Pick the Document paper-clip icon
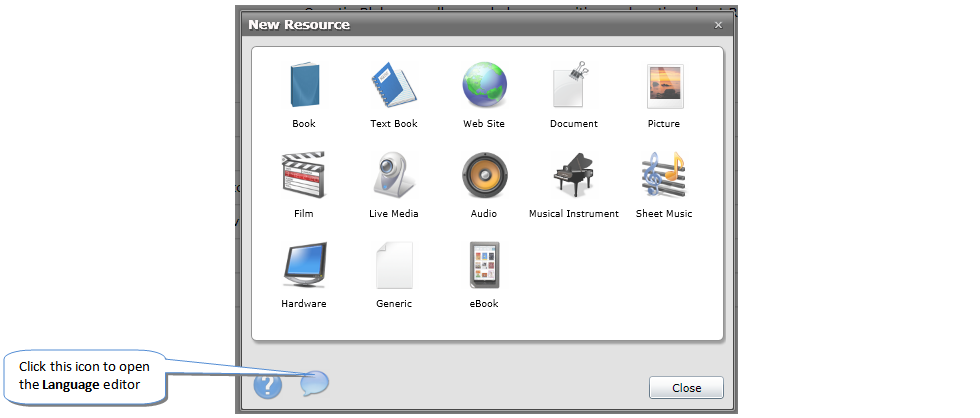Image resolution: width=980 pixels, height=418 pixels. (x=574, y=85)
